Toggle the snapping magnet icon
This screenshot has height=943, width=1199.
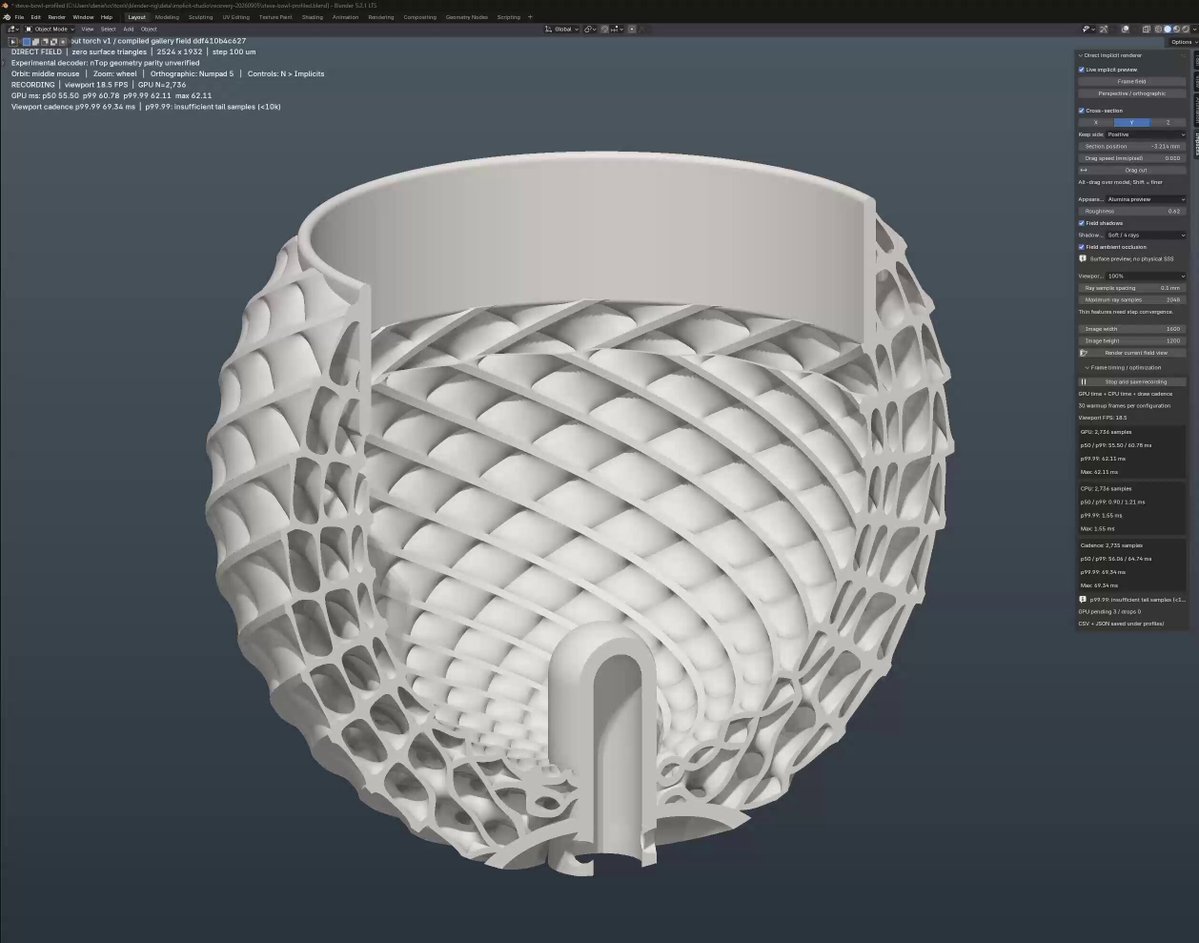coord(605,29)
